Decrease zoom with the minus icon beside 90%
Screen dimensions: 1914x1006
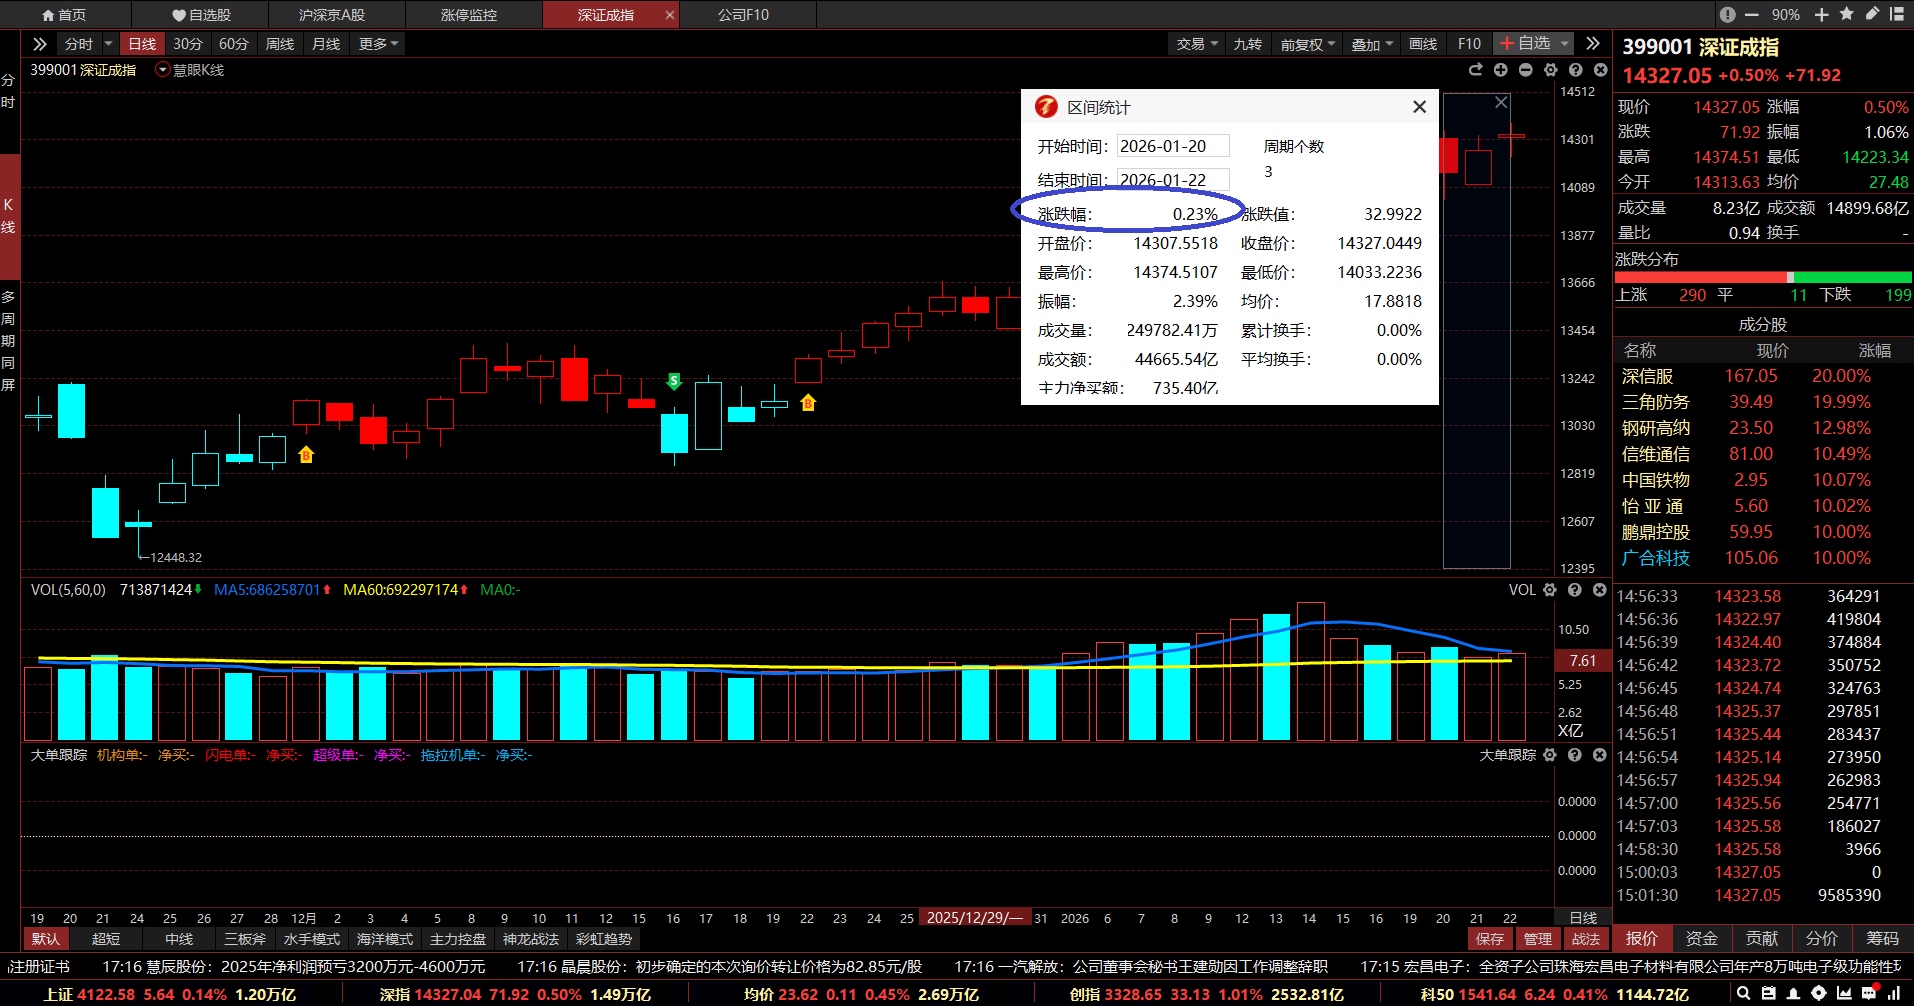click(1751, 15)
